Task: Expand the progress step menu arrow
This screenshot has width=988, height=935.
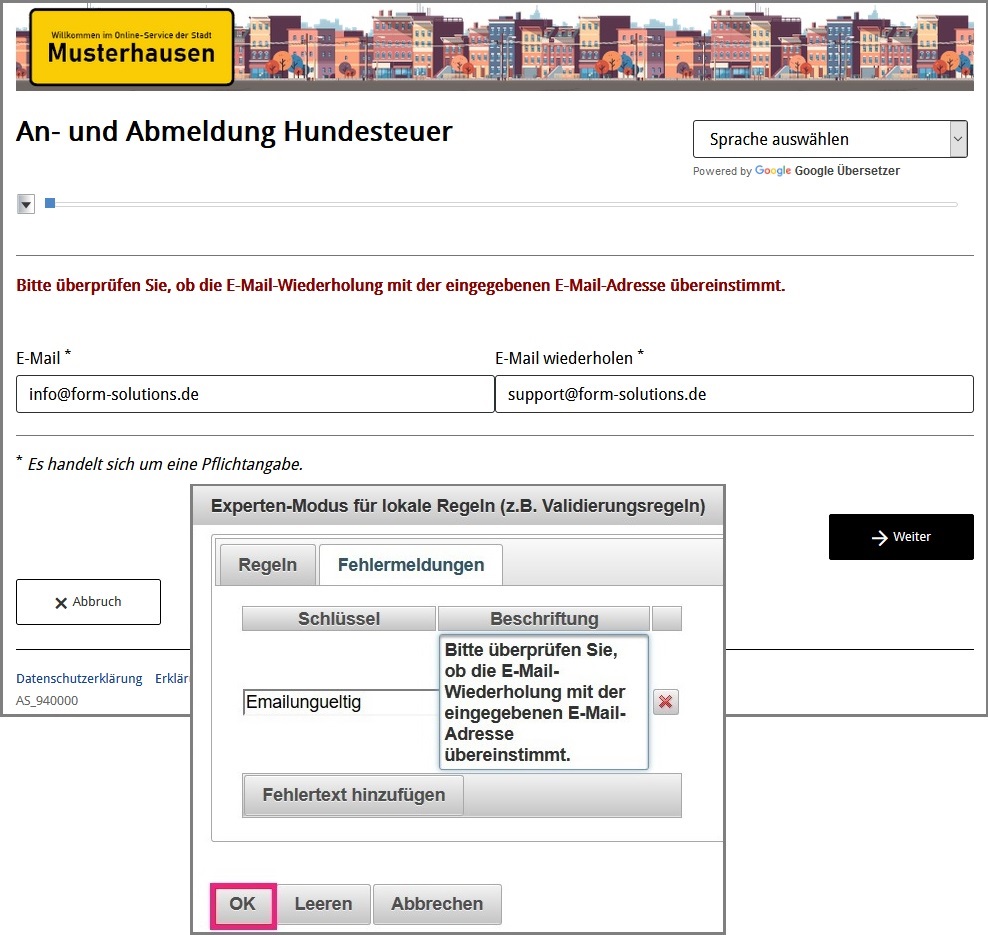Action: (x=26, y=204)
